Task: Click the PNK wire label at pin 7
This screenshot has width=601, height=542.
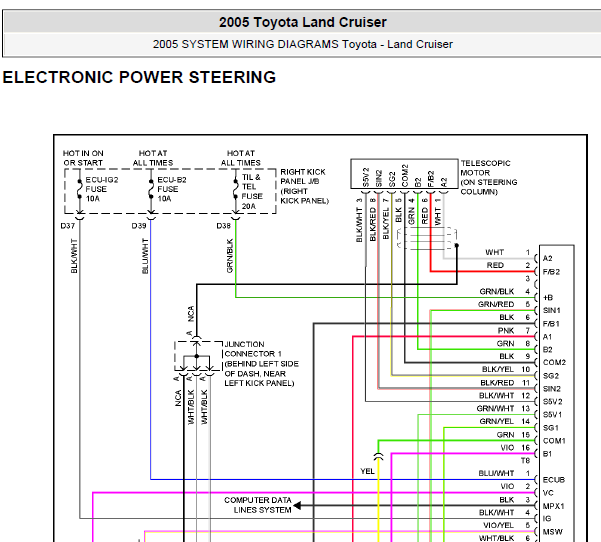Action: (x=506, y=330)
